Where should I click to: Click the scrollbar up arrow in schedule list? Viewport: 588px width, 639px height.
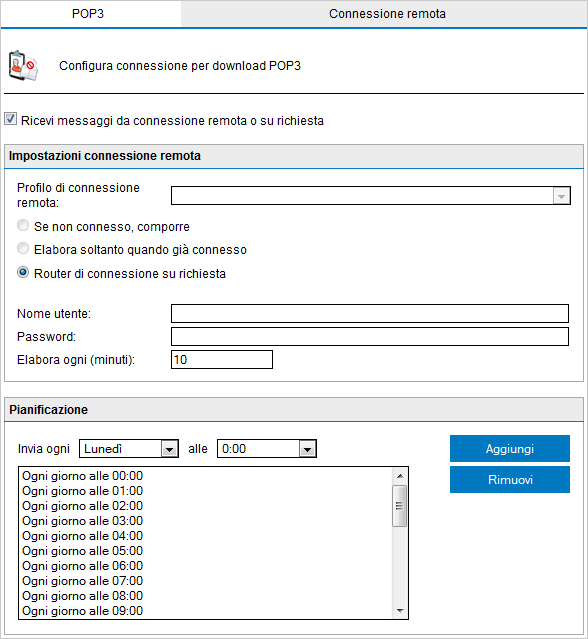point(400,476)
